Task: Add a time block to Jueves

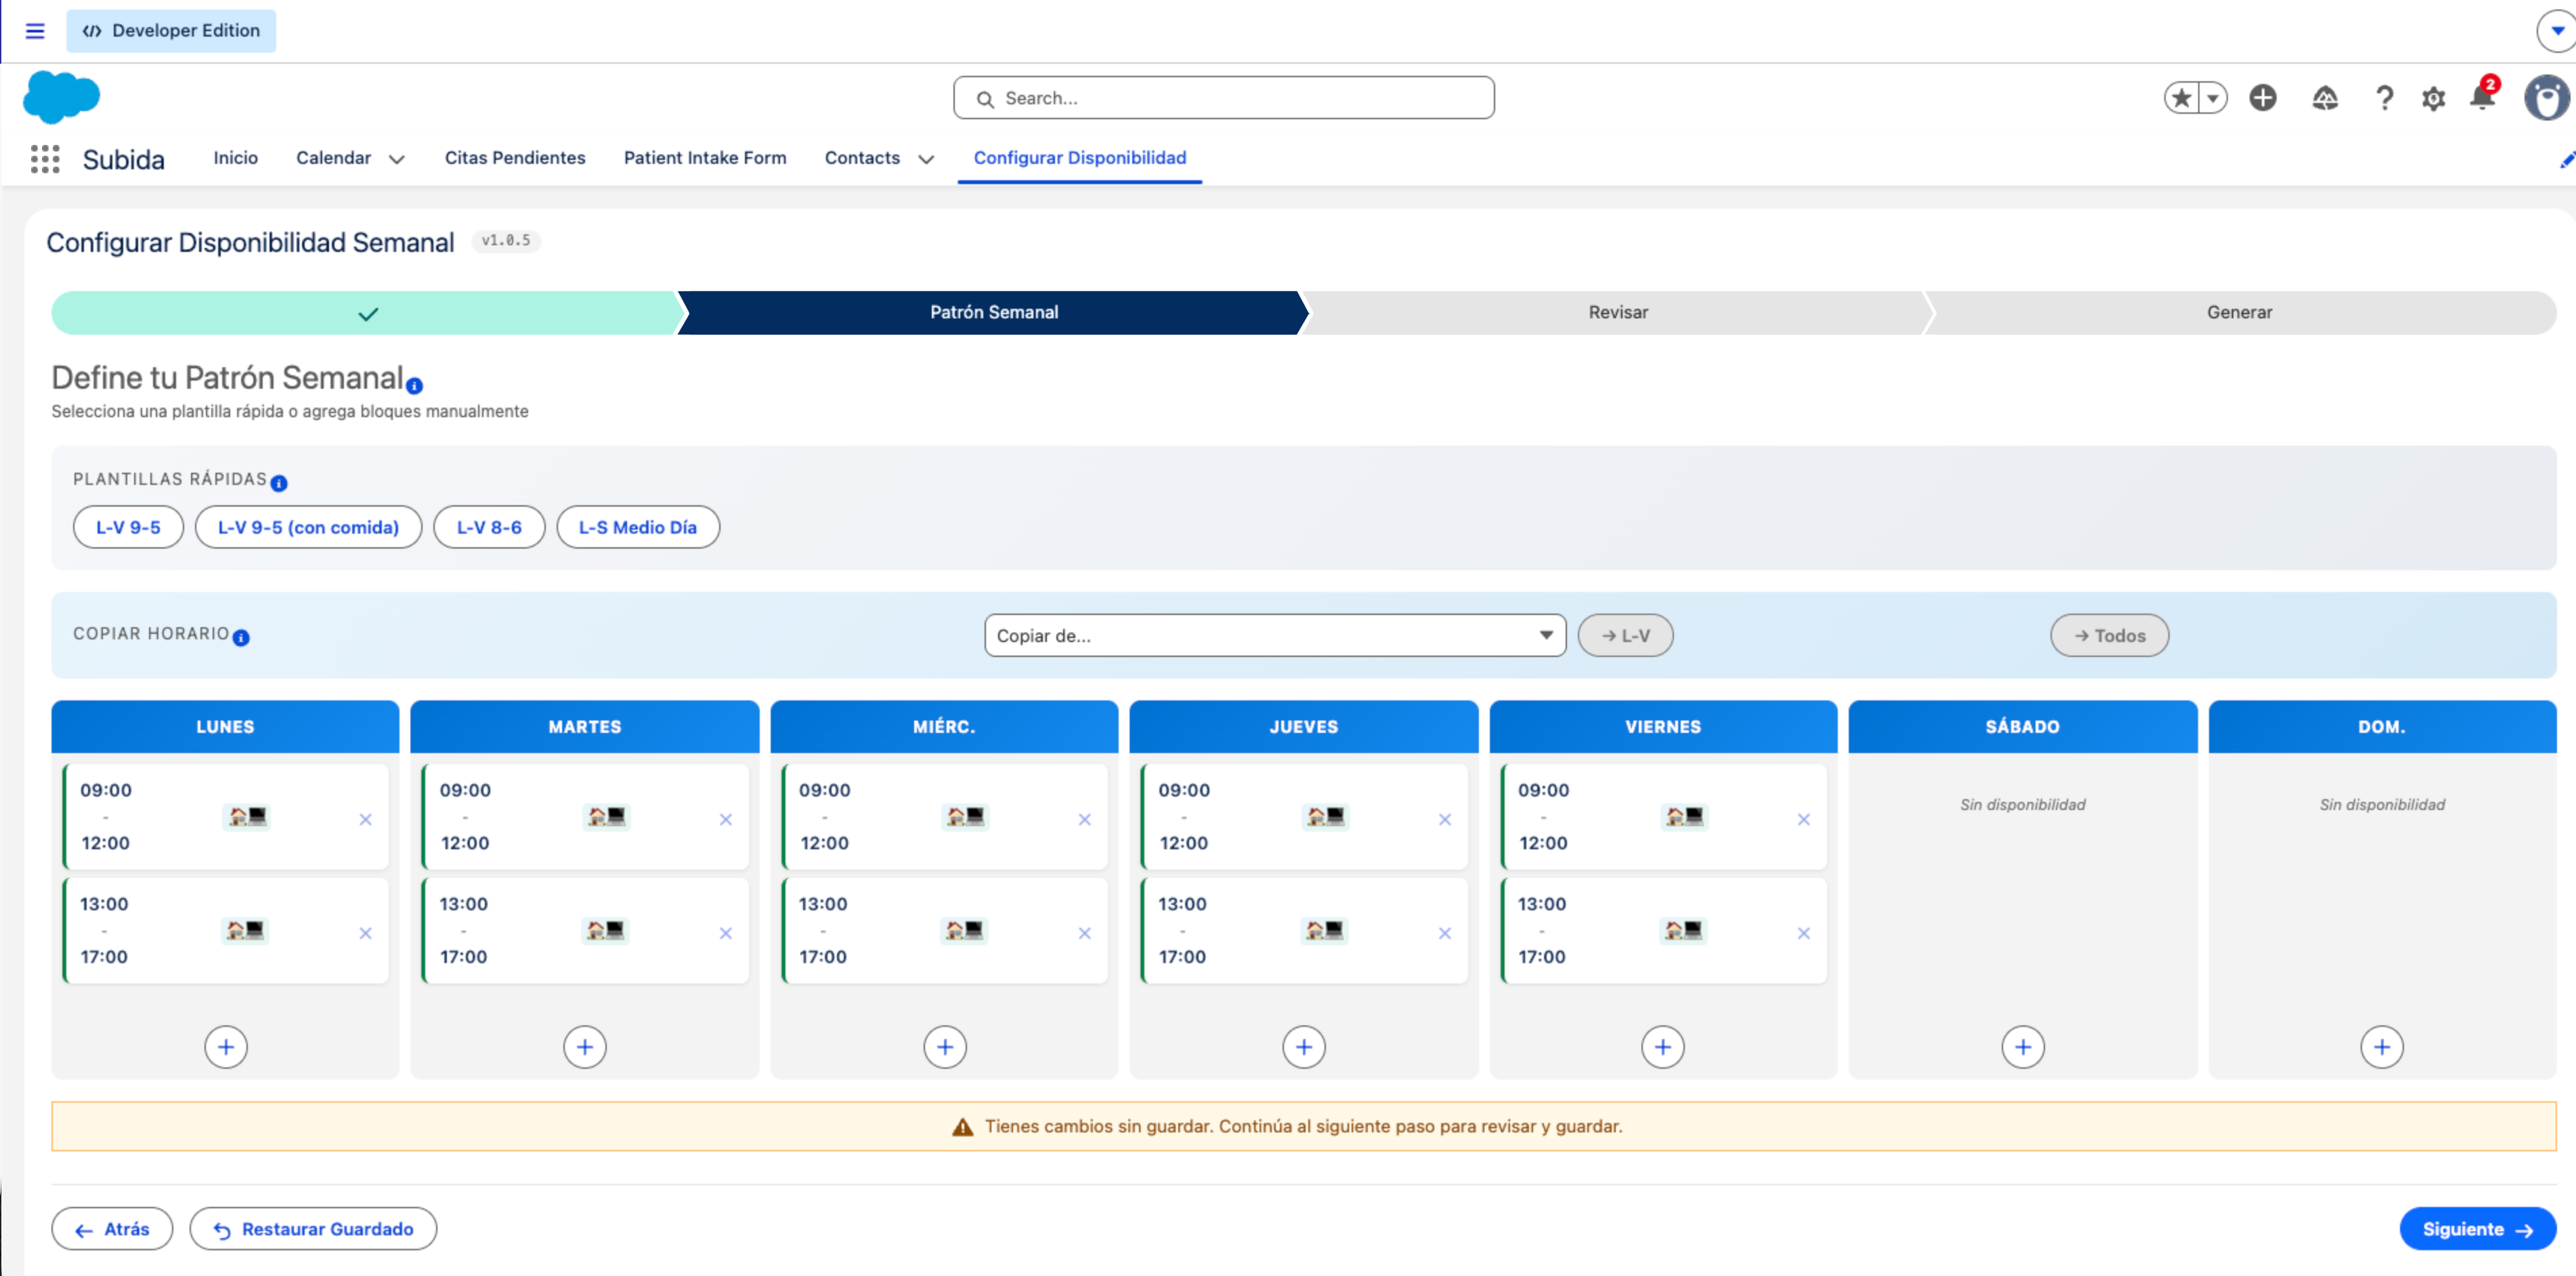Action: click(x=1304, y=1047)
